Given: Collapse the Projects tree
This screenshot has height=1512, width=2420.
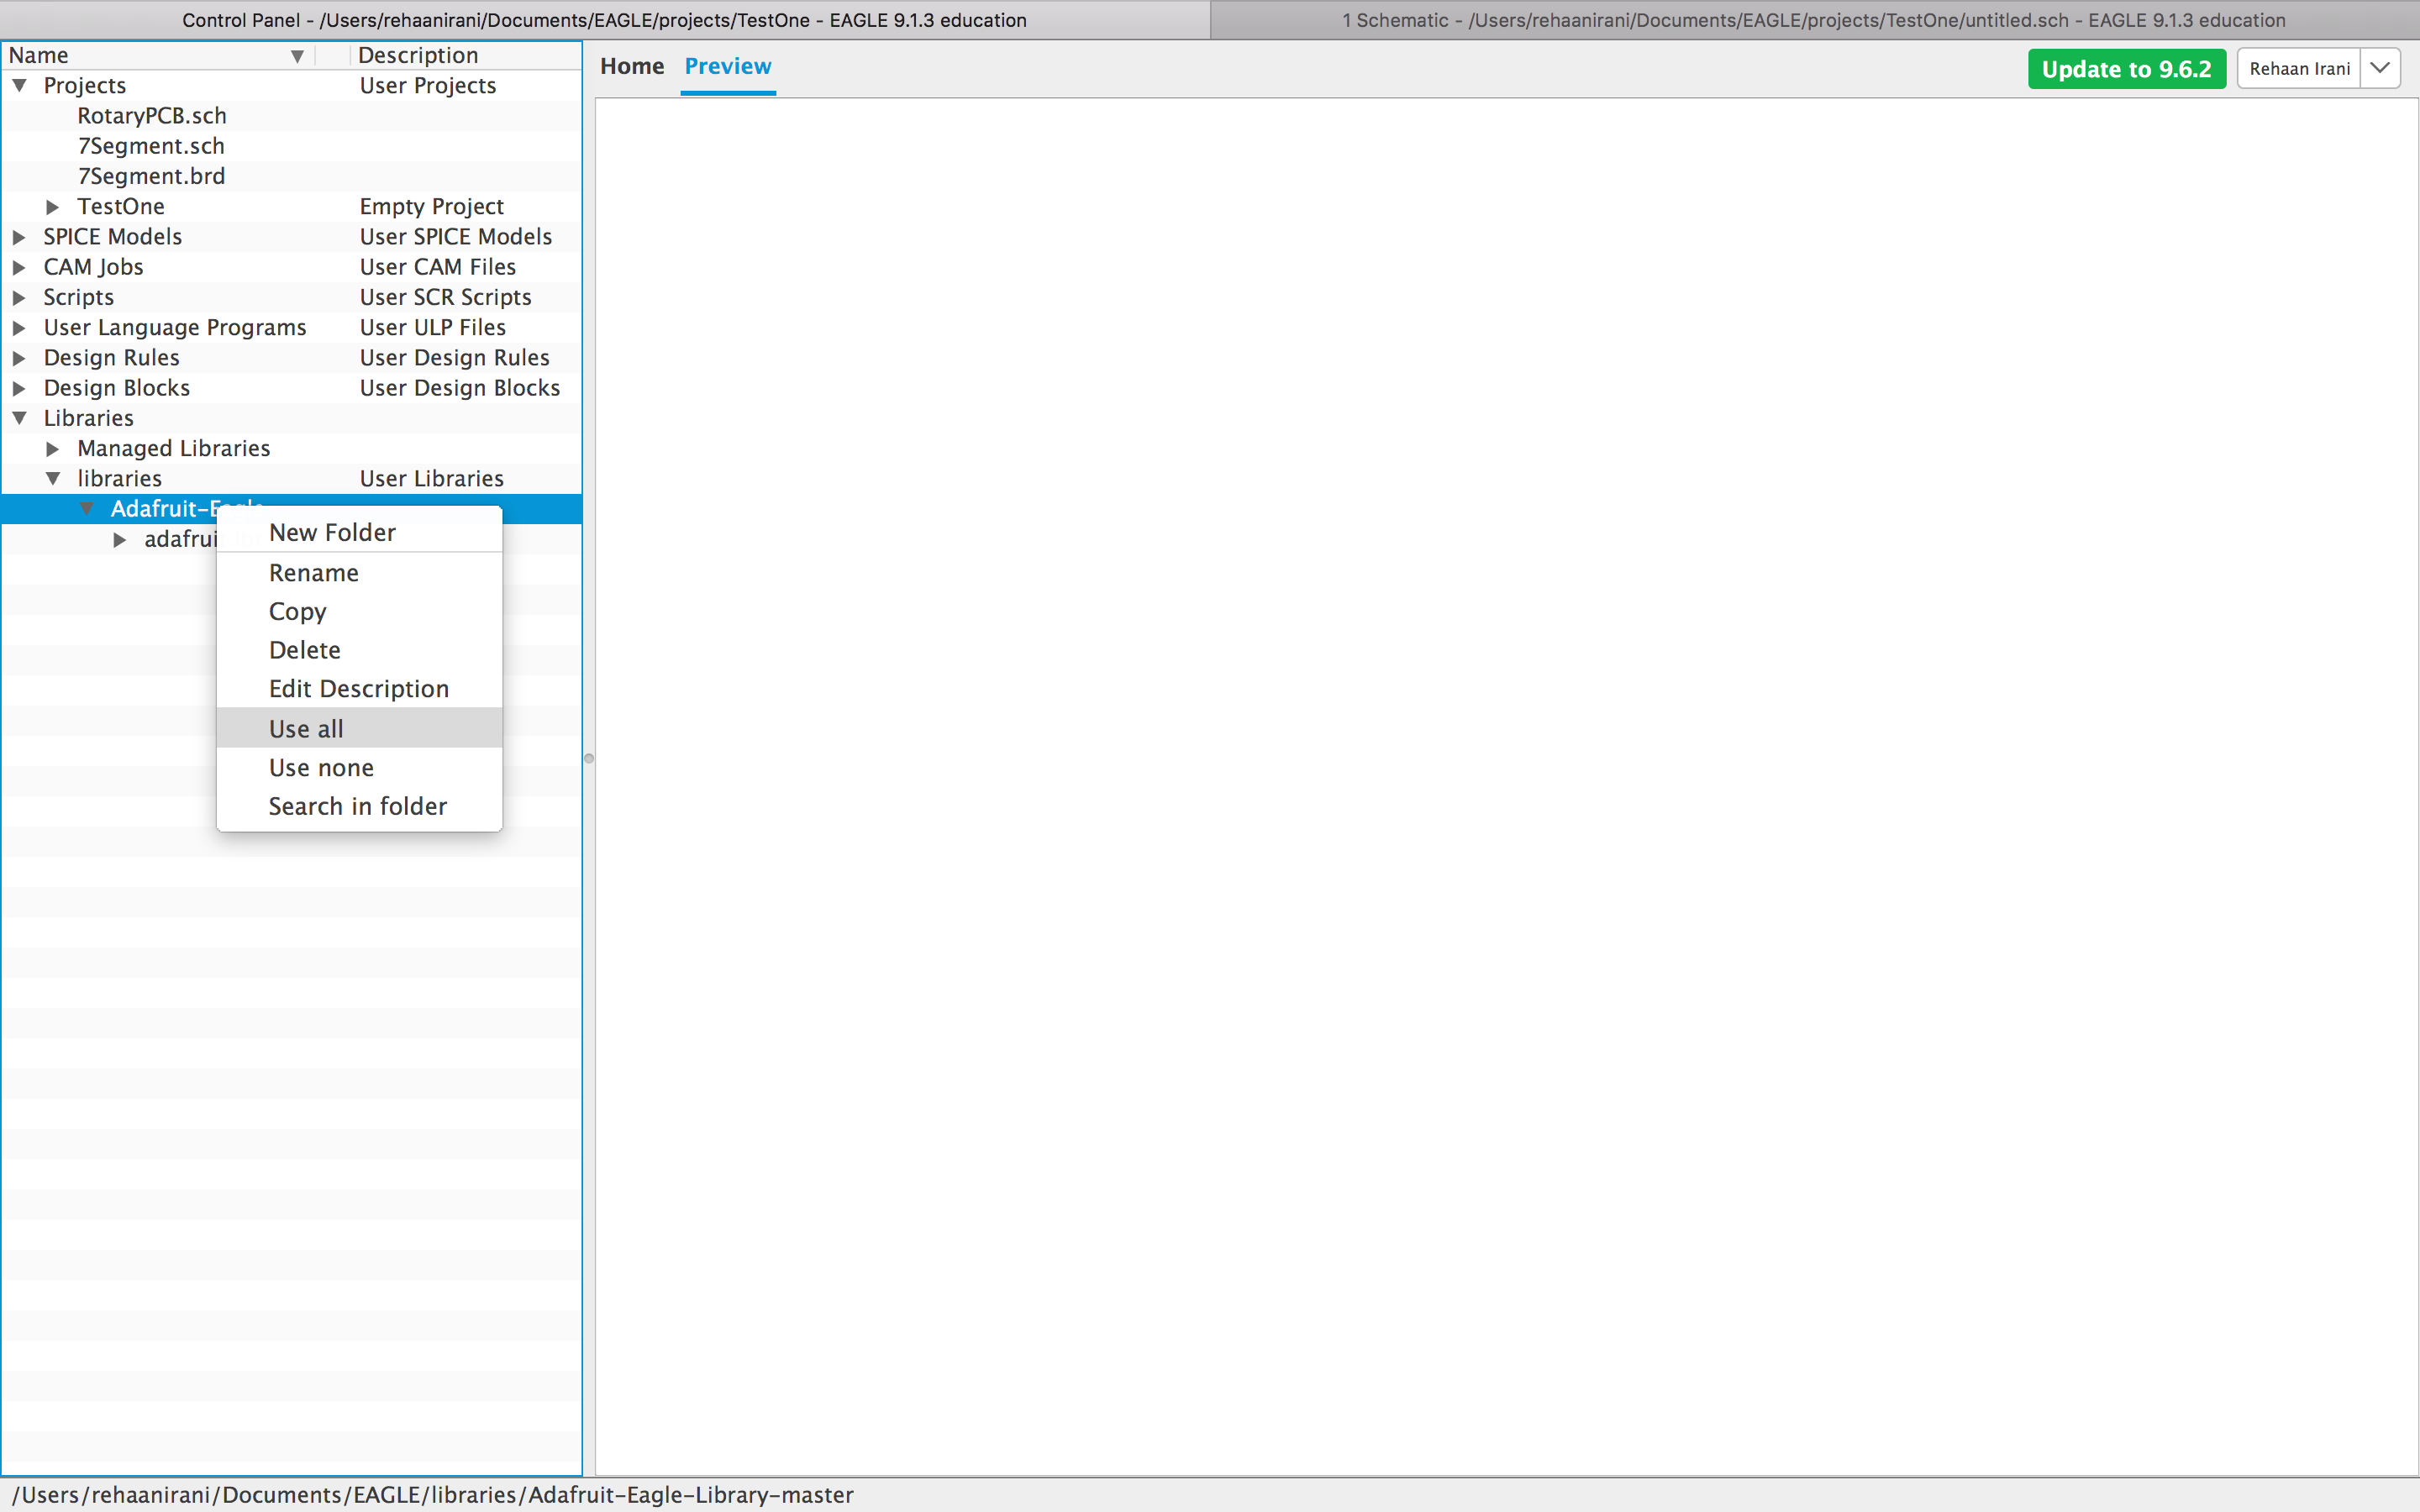Looking at the screenshot, I should point(19,85).
